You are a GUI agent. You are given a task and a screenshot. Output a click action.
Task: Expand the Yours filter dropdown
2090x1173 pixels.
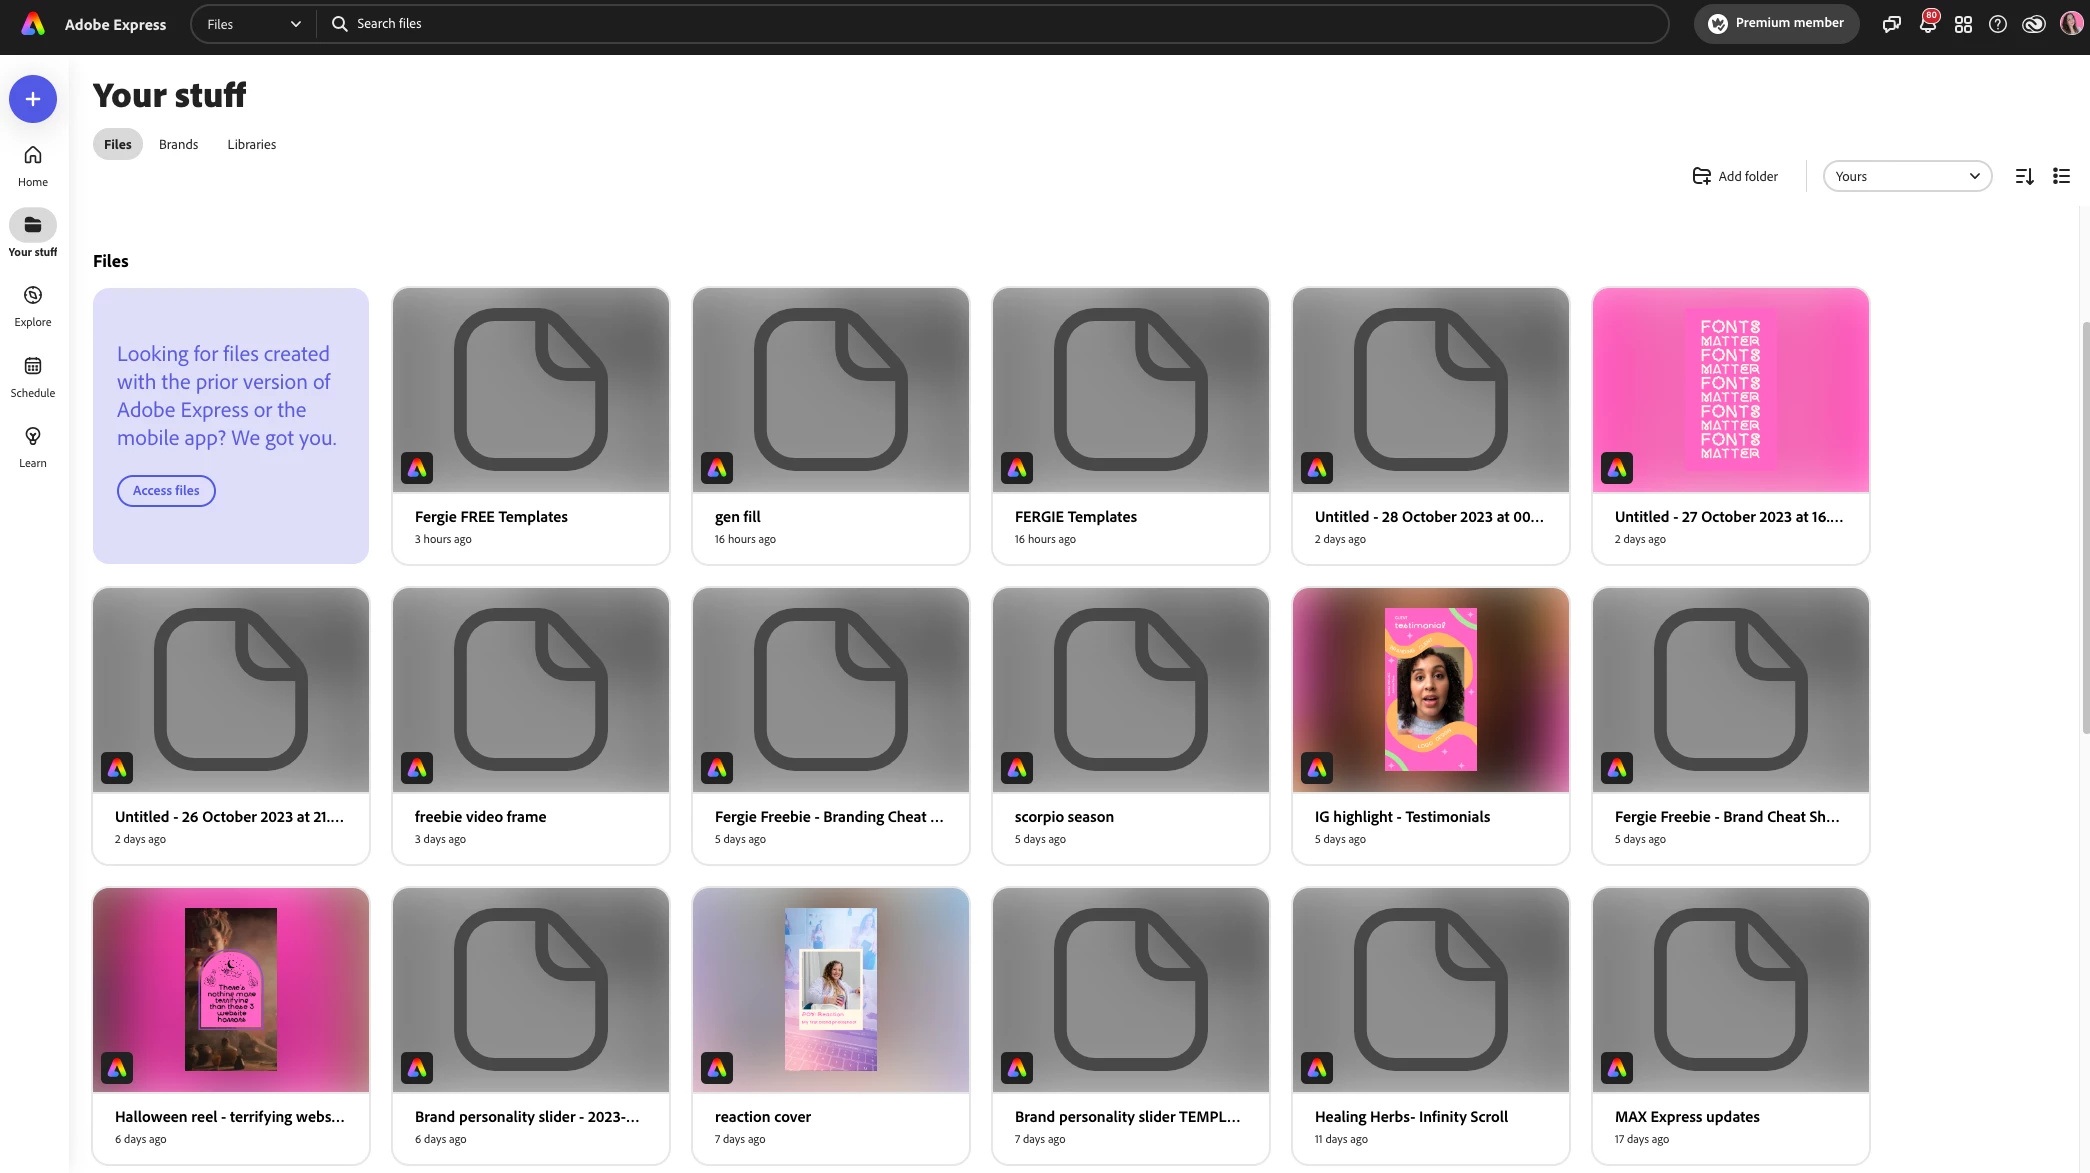click(1906, 176)
